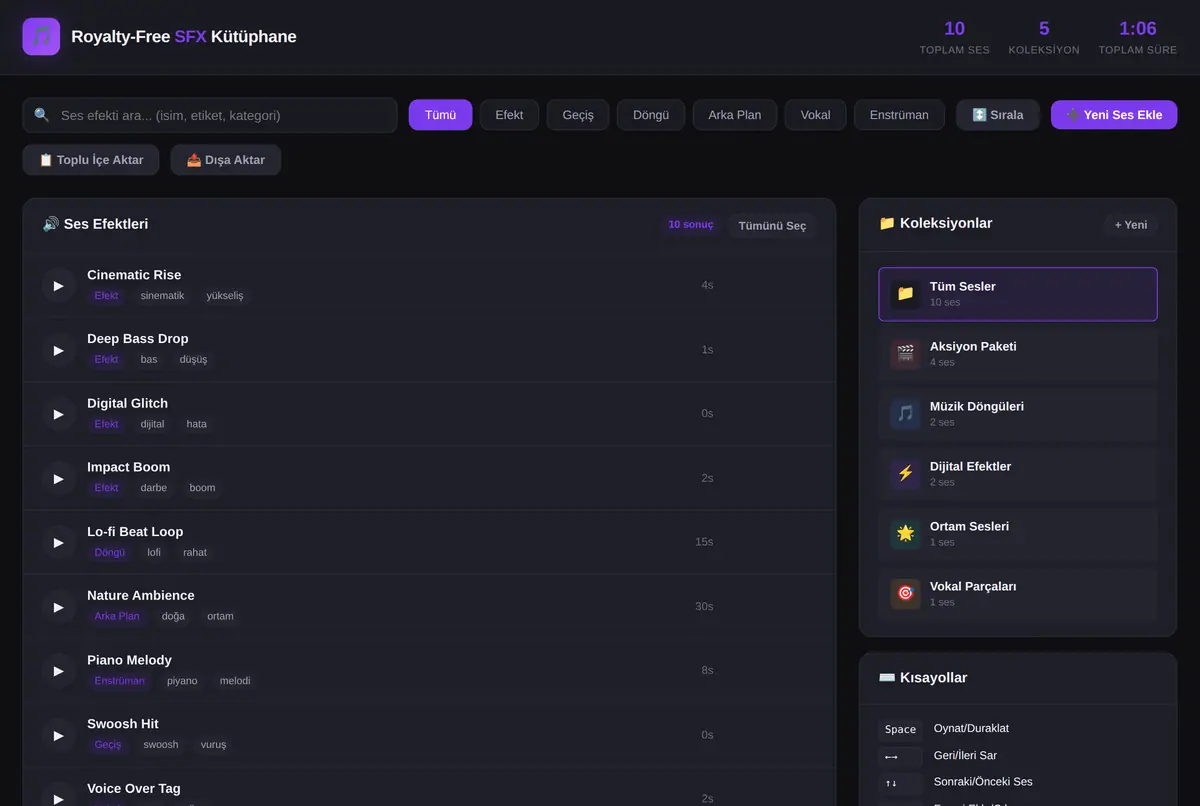Play the Swoosh Hit sound

[x=59, y=735]
